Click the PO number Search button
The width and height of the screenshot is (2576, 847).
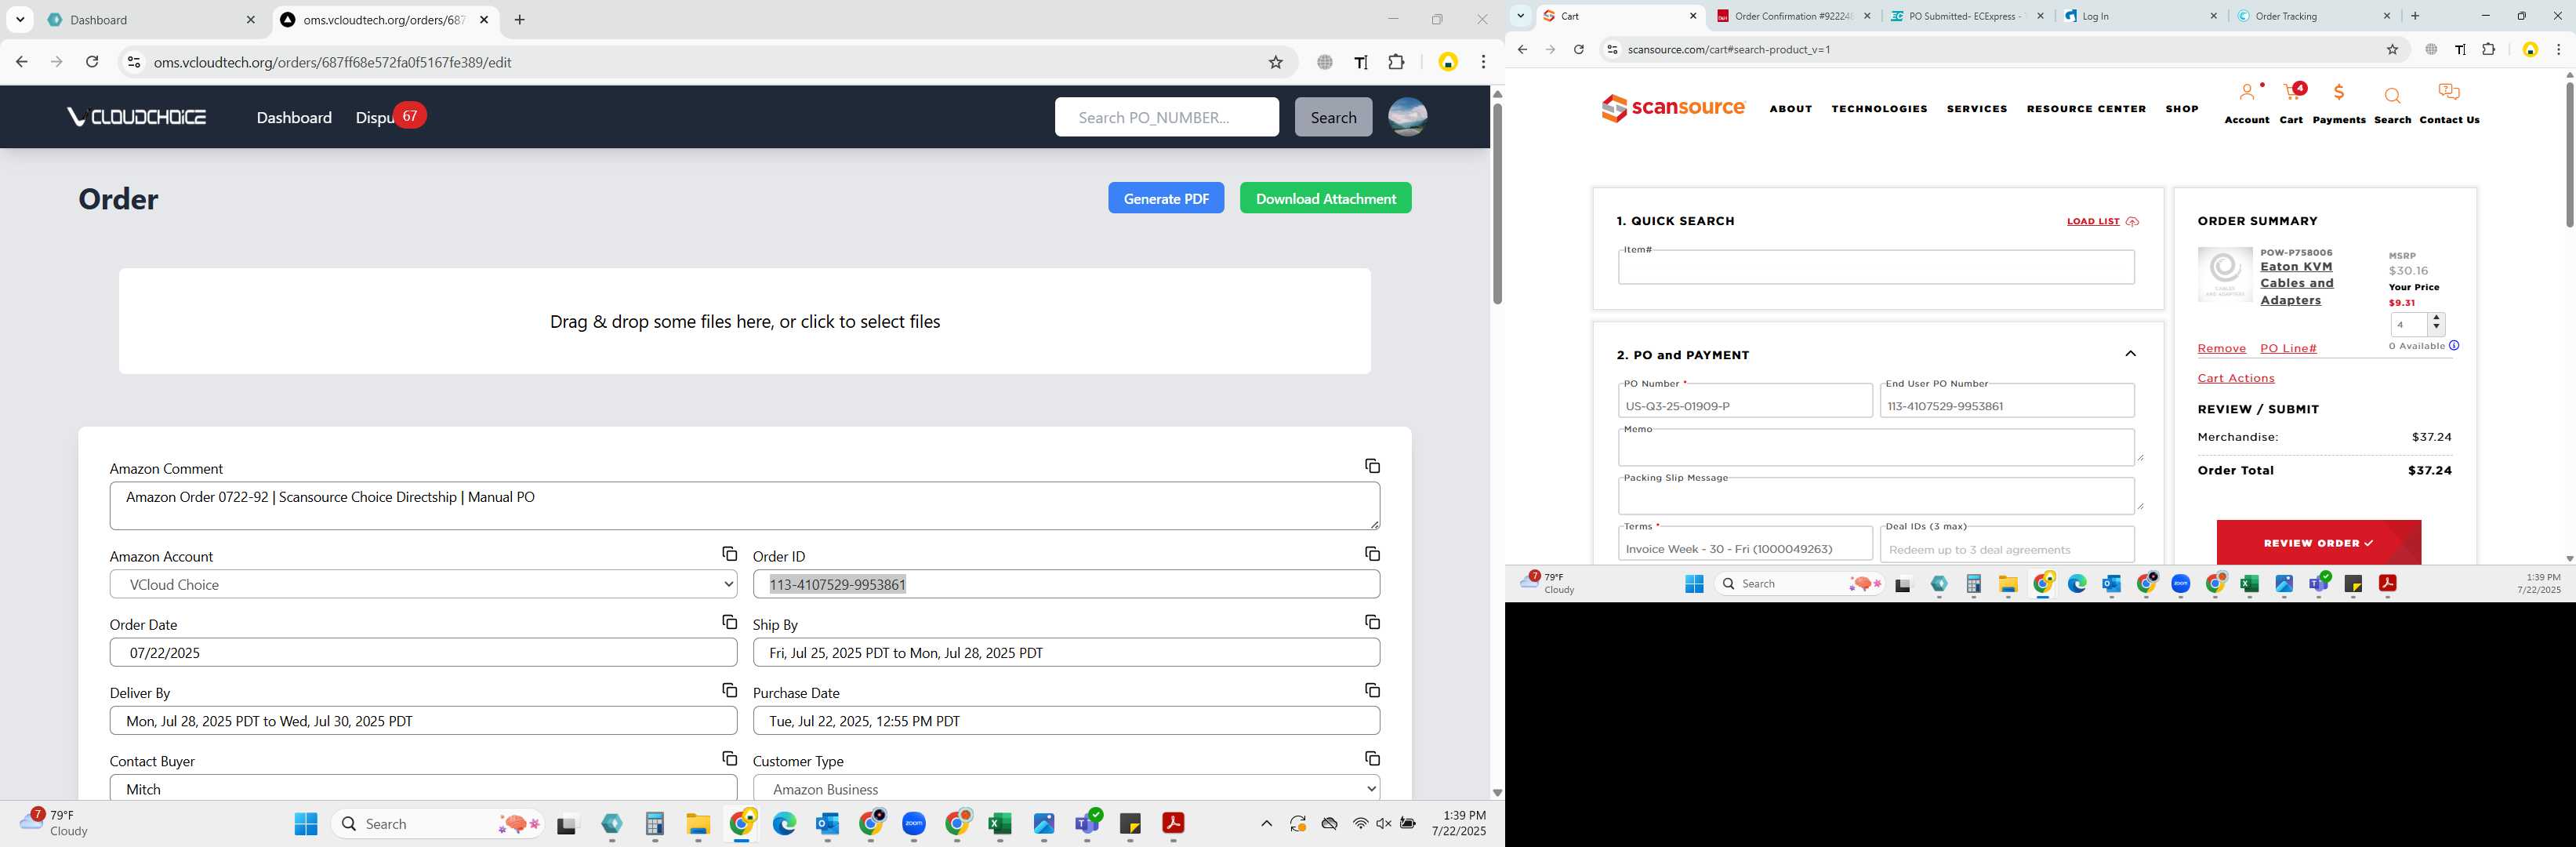coord(1333,117)
